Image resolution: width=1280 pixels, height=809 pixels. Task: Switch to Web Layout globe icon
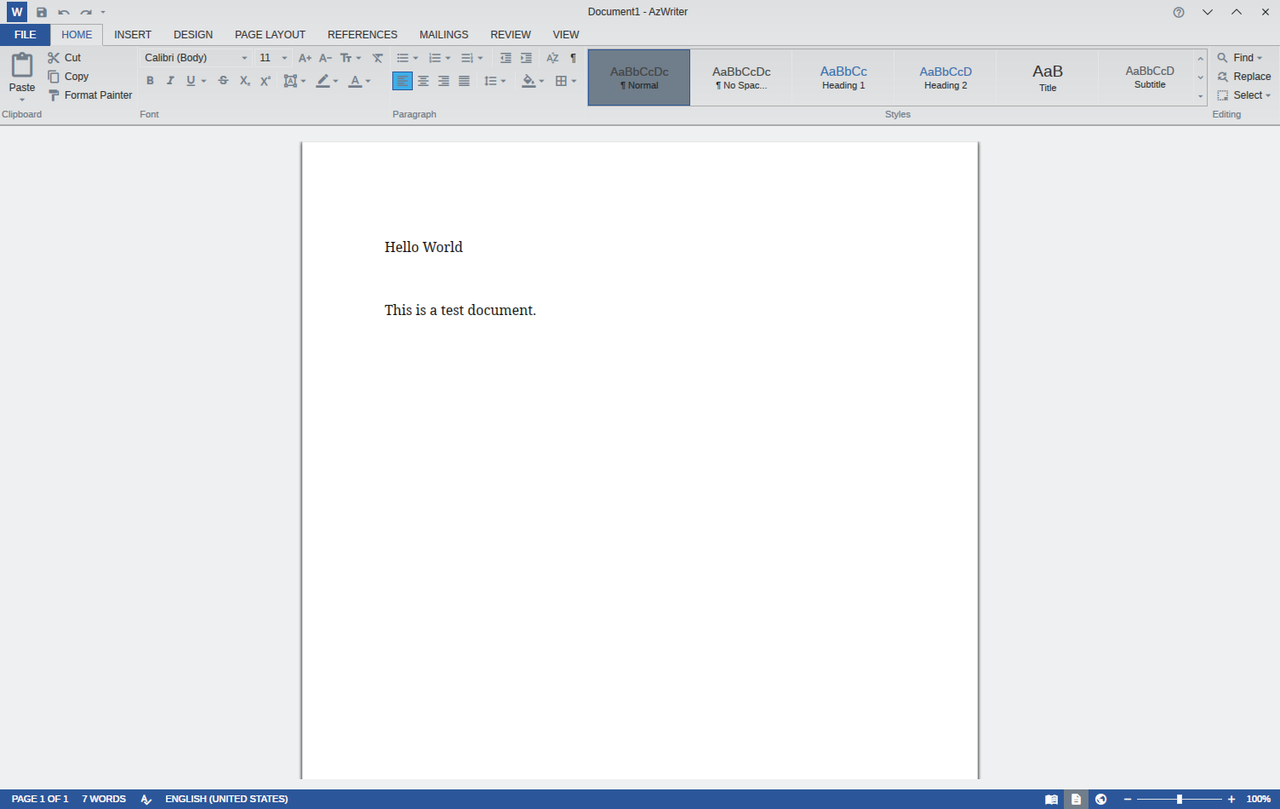[x=1101, y=799]
